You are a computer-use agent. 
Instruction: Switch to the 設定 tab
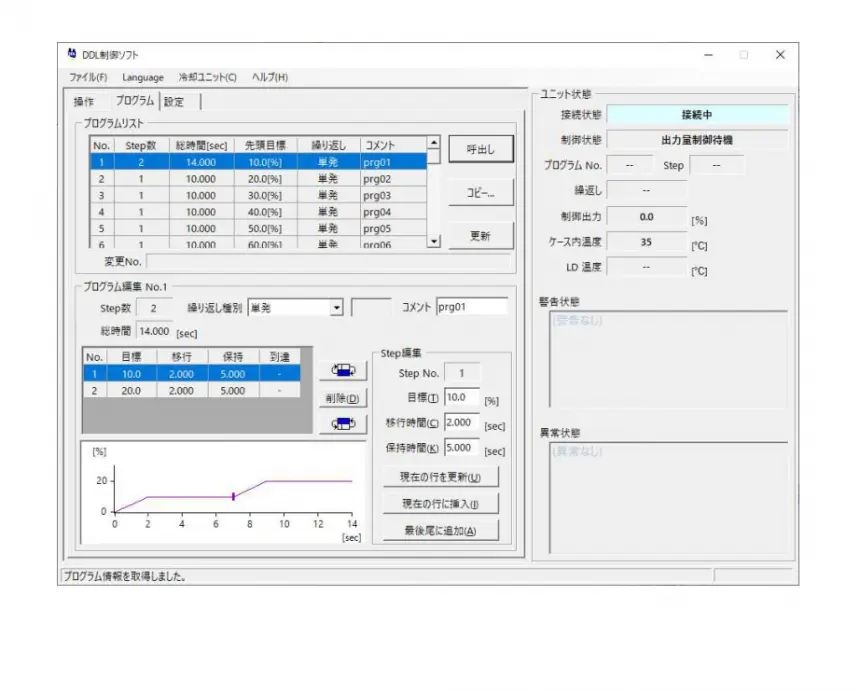click(174, 102)
